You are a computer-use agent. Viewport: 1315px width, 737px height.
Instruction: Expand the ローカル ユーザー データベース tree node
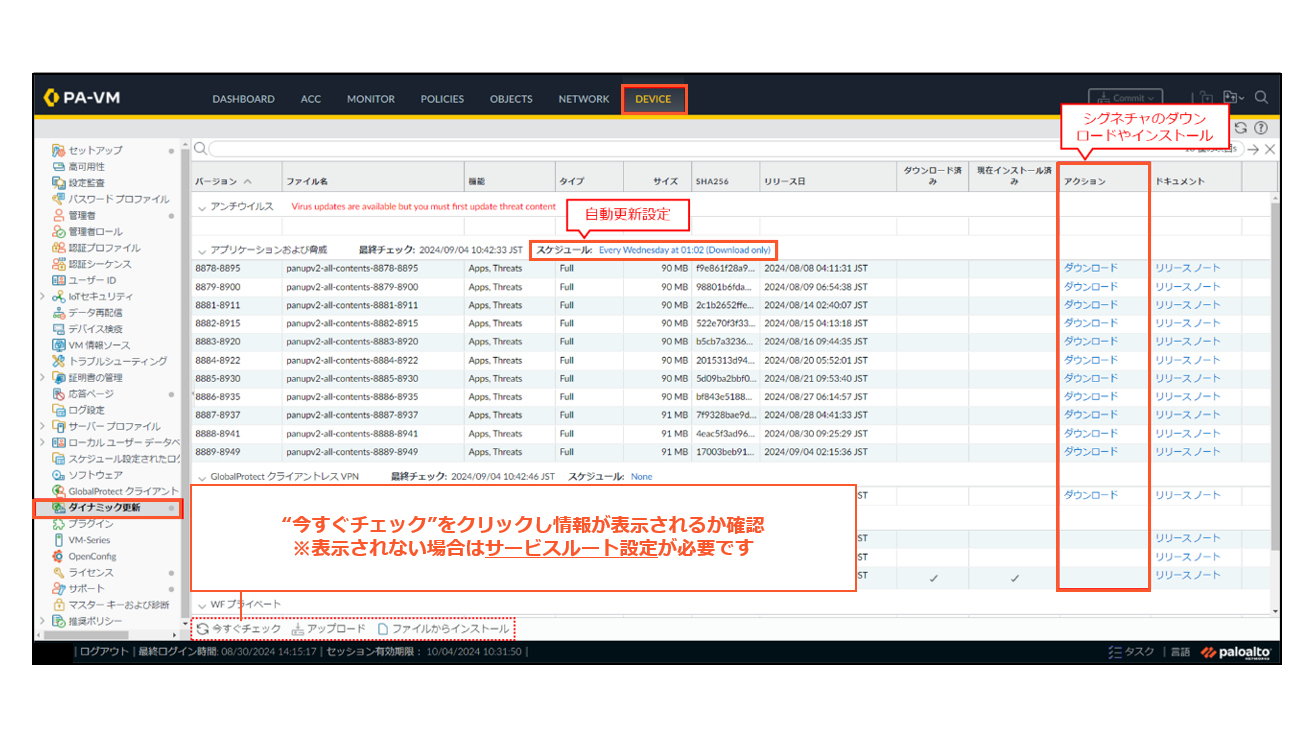(42, 442)
